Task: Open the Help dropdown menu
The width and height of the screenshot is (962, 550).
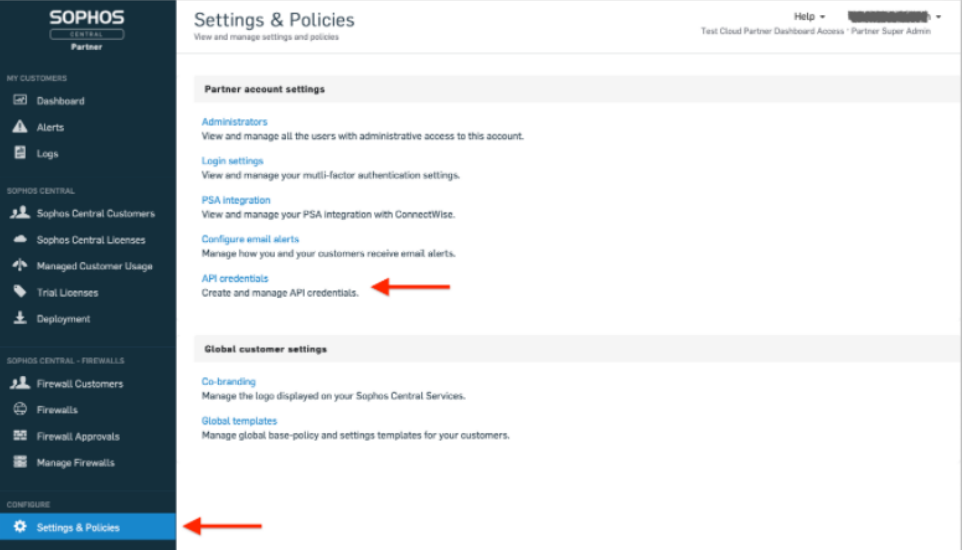Action: 809,17
